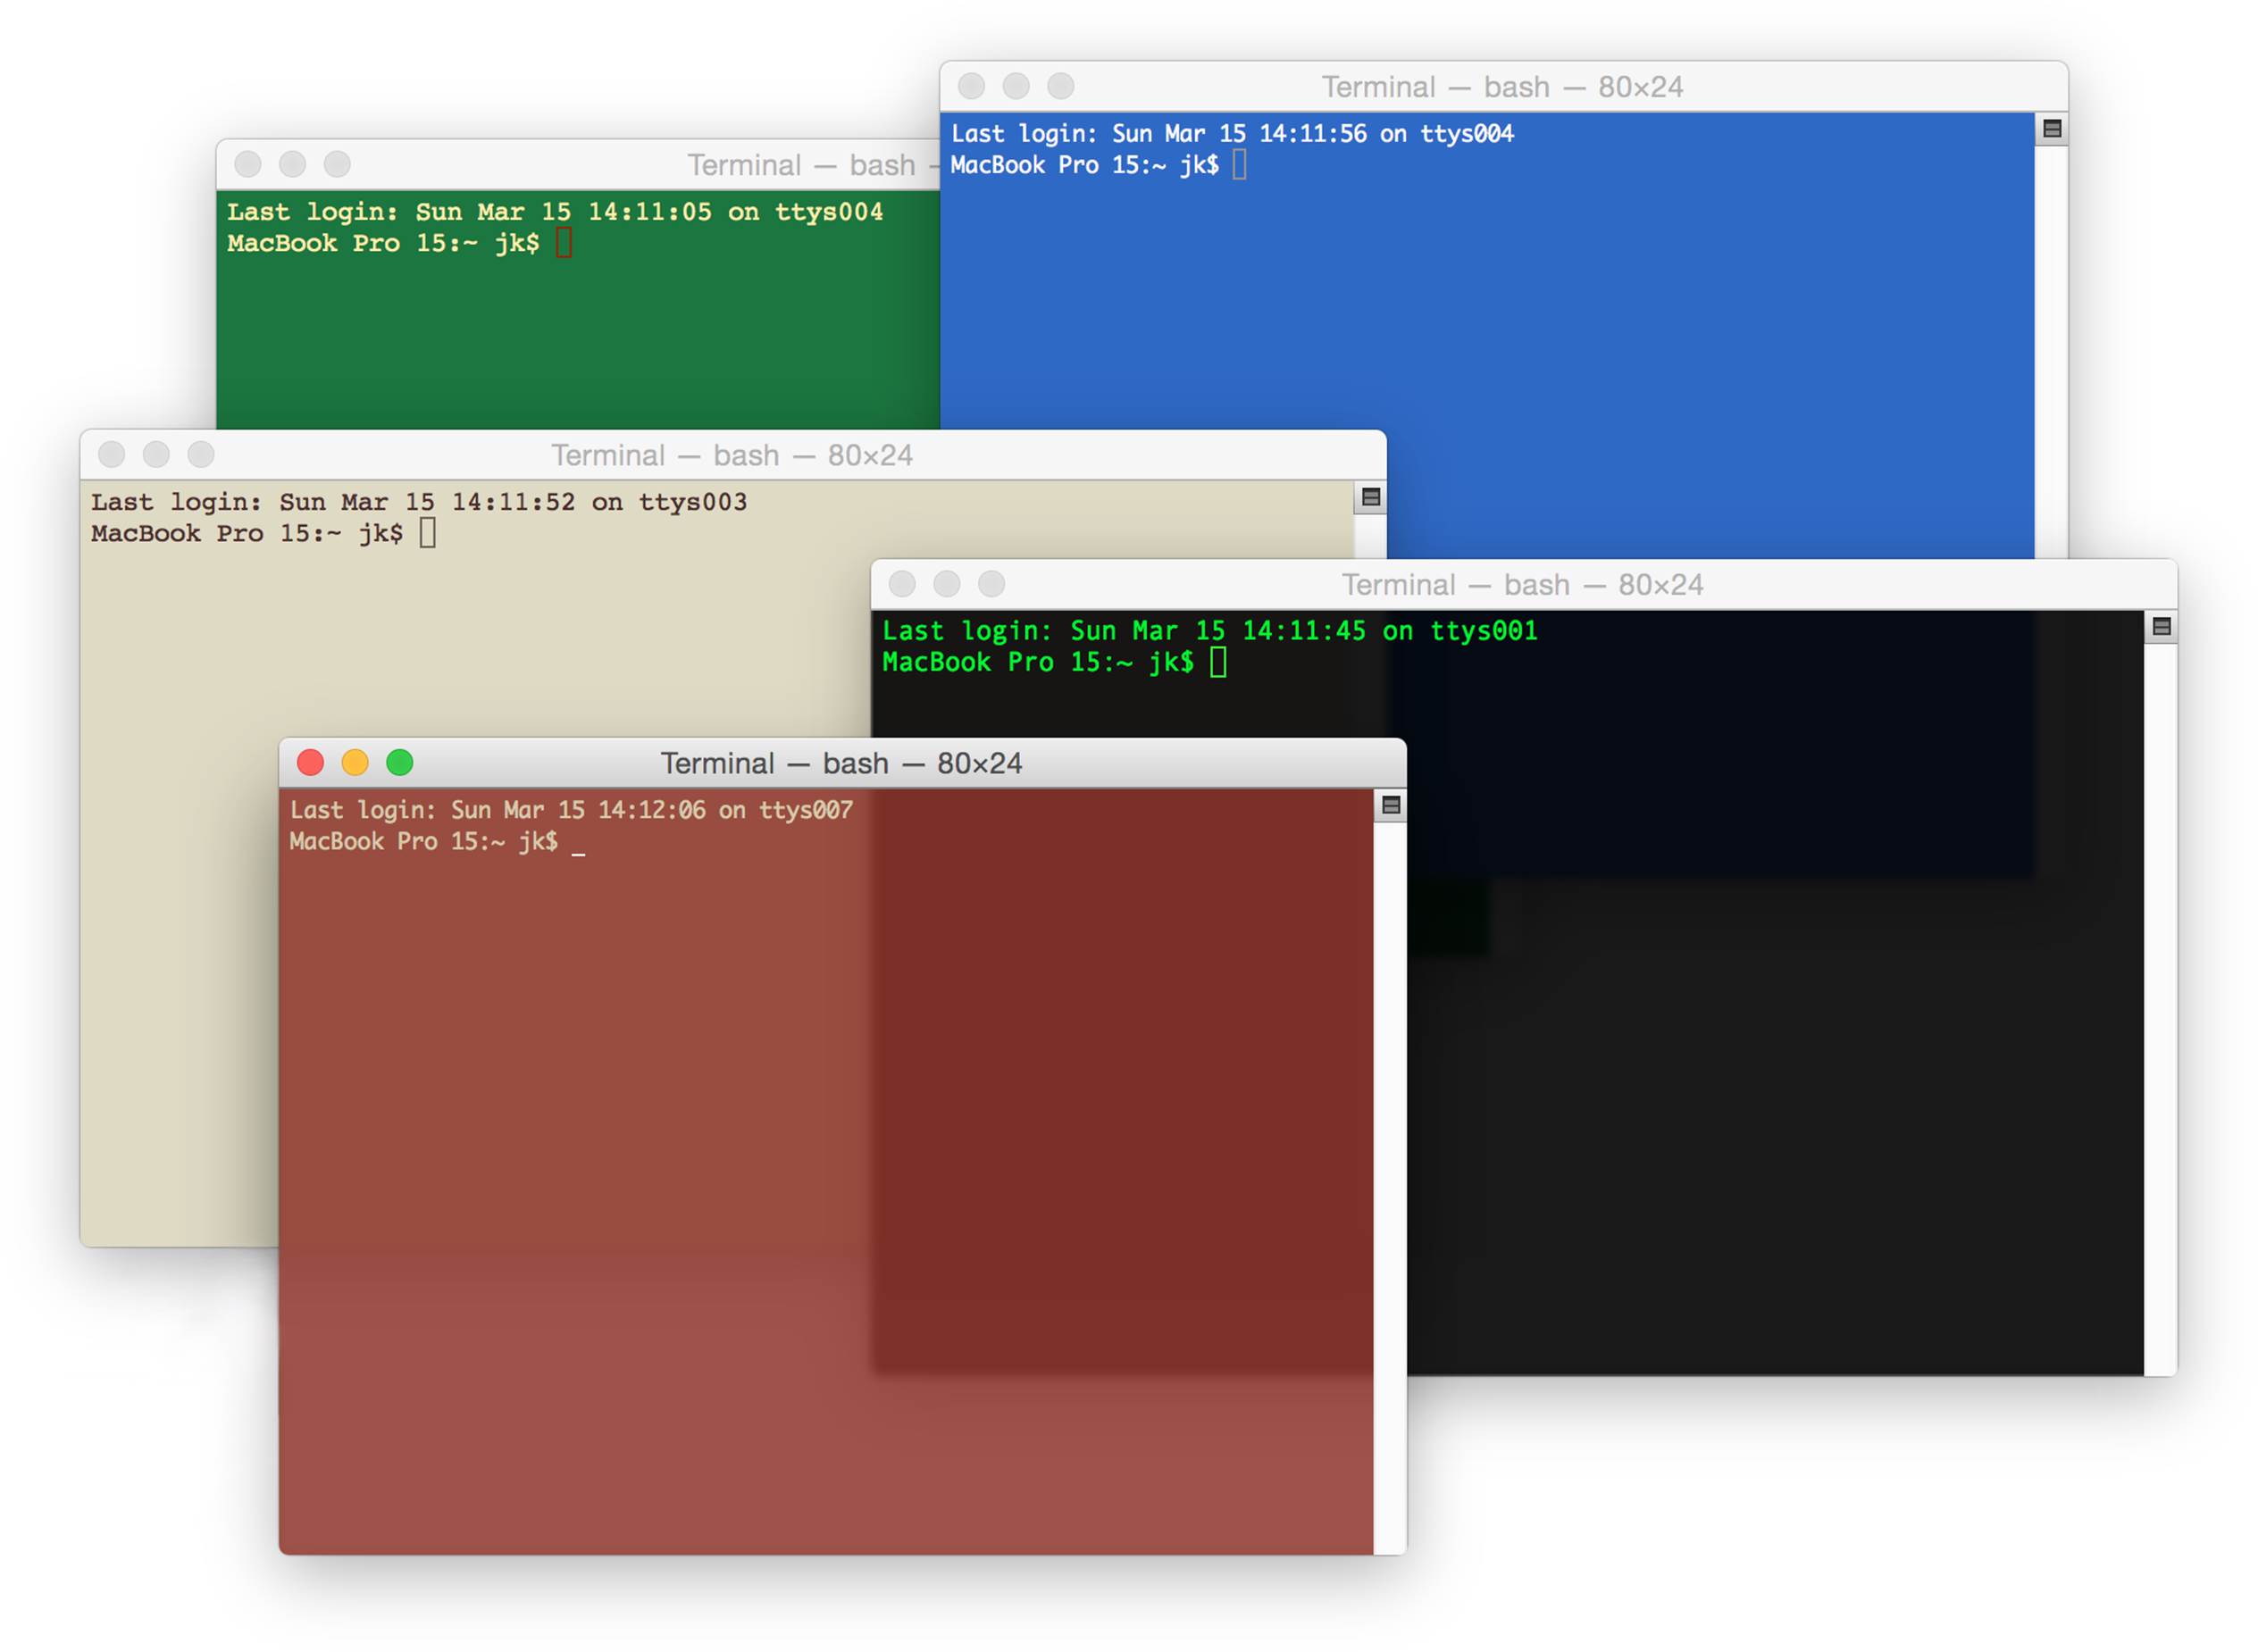Close the red terminal window
The width and height of the screenshot is (2258, 1652).
point(311,763)
